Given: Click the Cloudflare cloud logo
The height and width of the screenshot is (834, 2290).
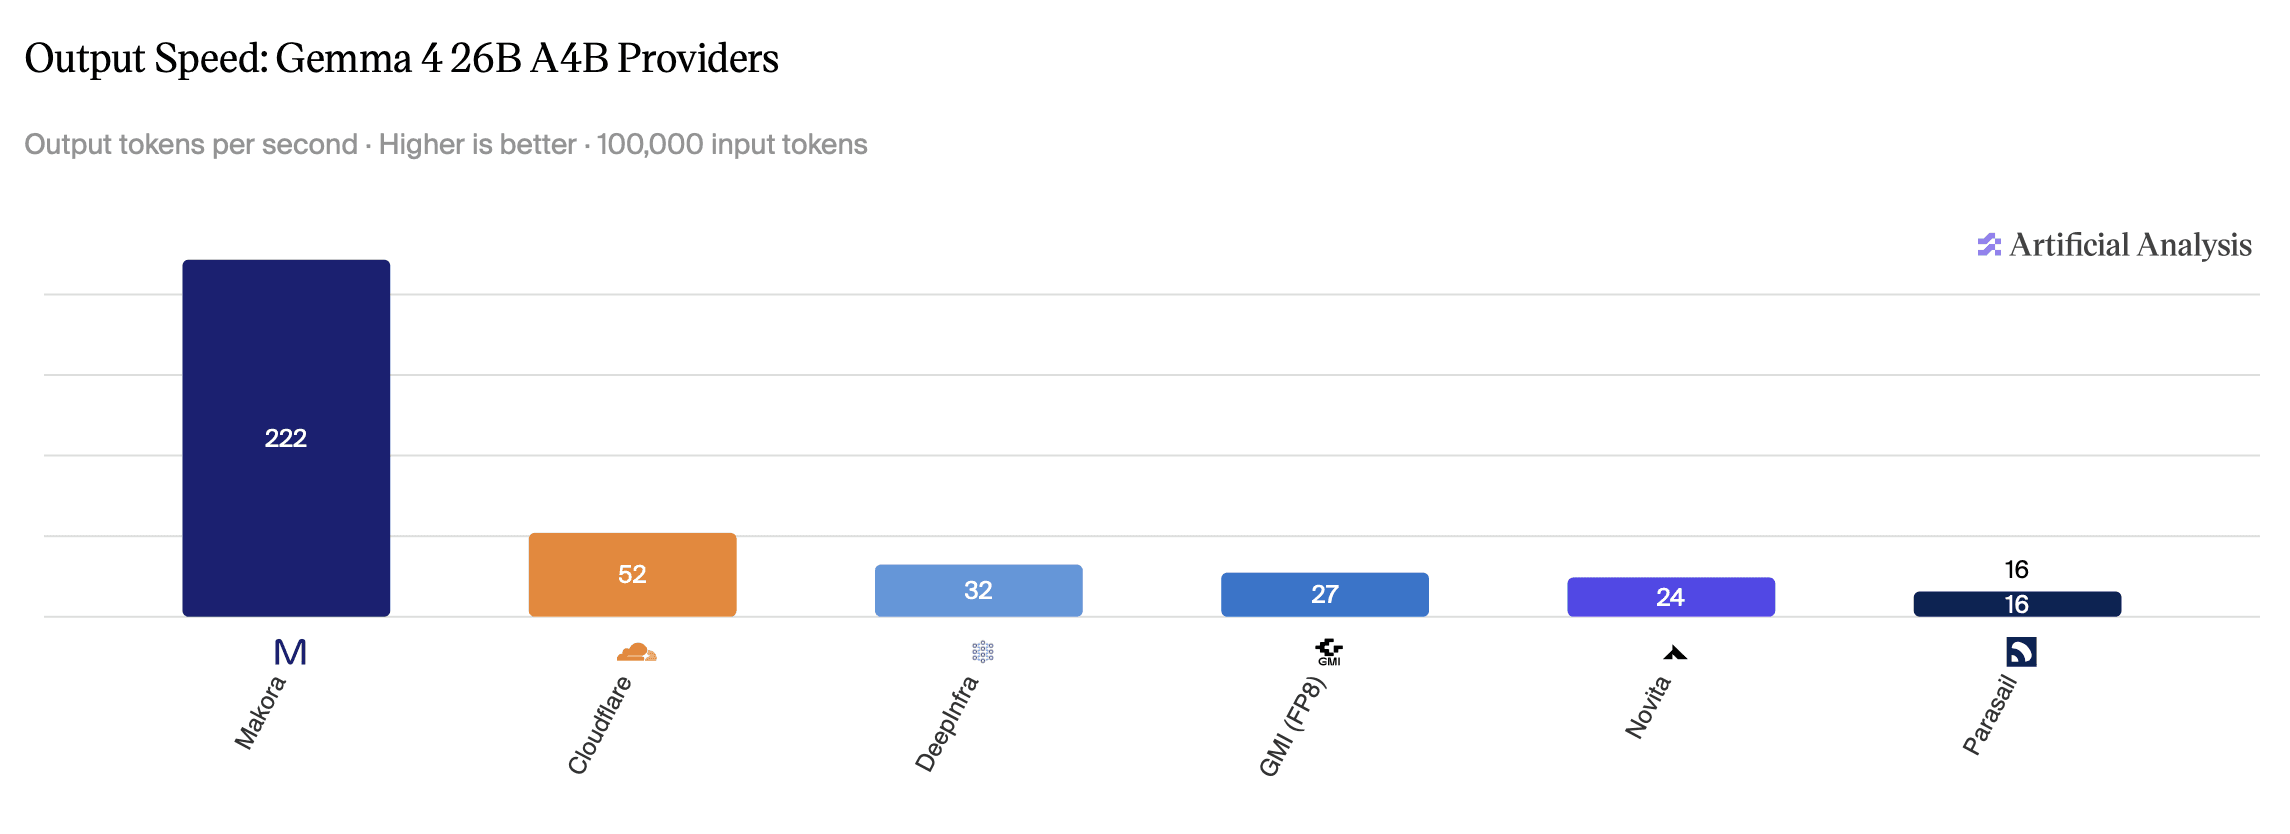Looking at the screenshot, I should (636, 652).
